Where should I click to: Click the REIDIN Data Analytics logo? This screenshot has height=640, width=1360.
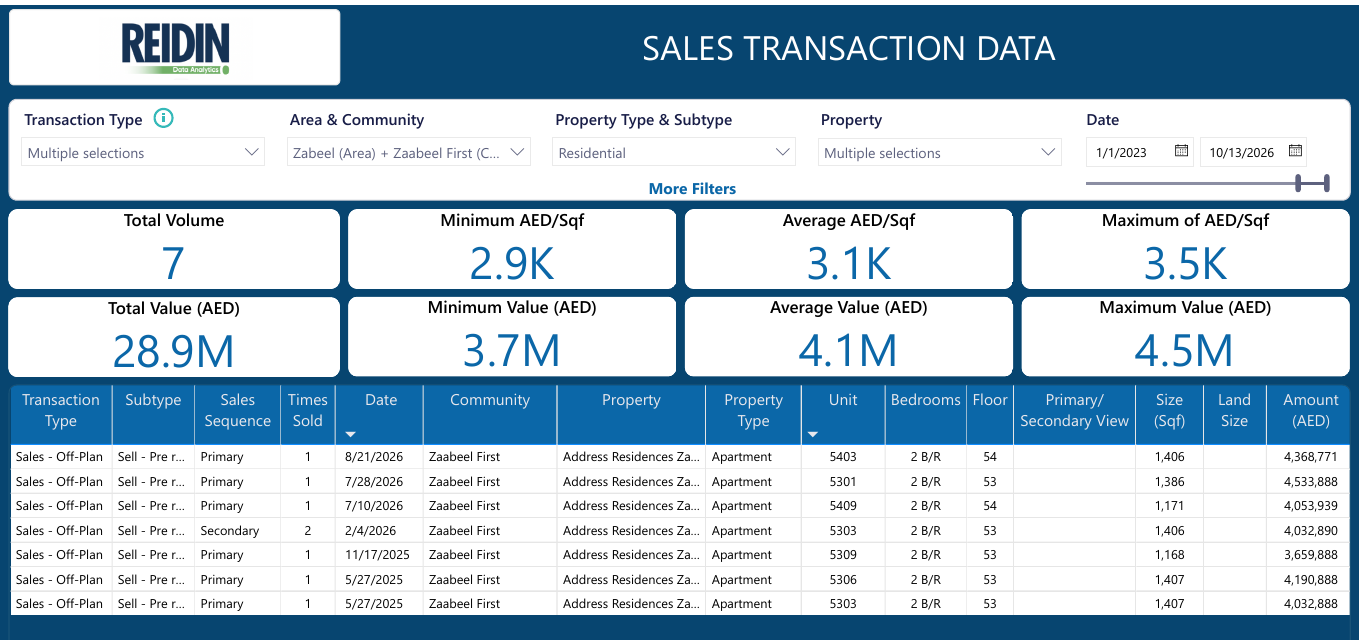click(175, 48)
